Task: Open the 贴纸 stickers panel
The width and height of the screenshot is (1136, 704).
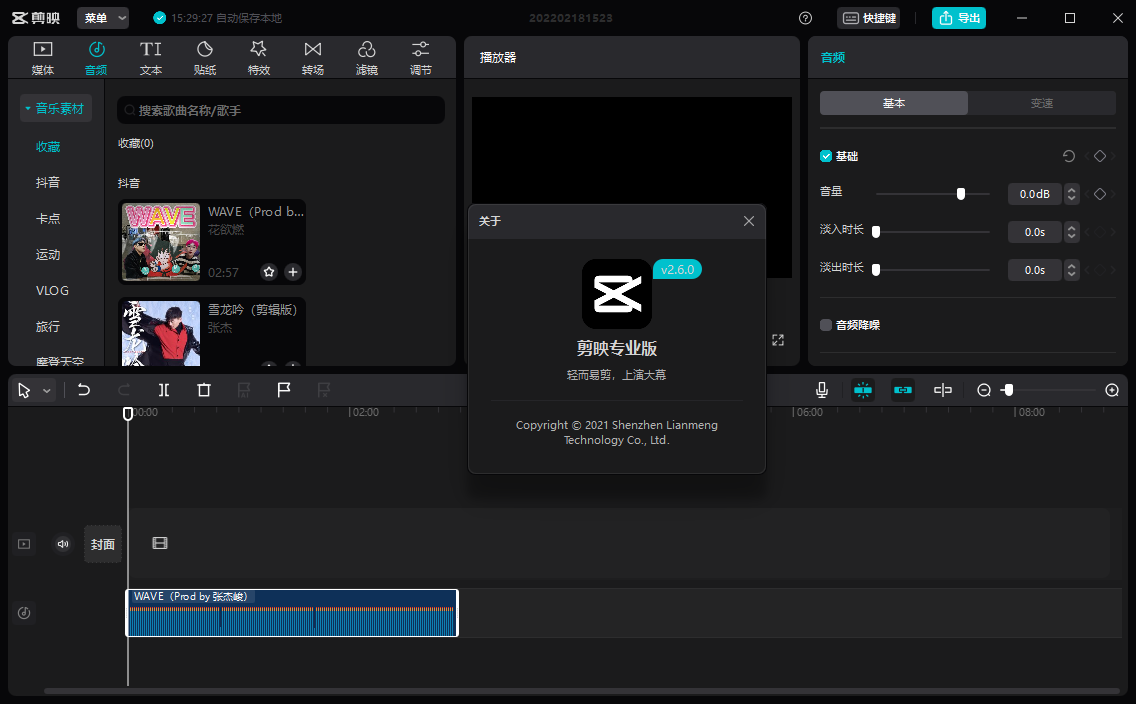Action: pyautogui.click(x=205, y=58)
